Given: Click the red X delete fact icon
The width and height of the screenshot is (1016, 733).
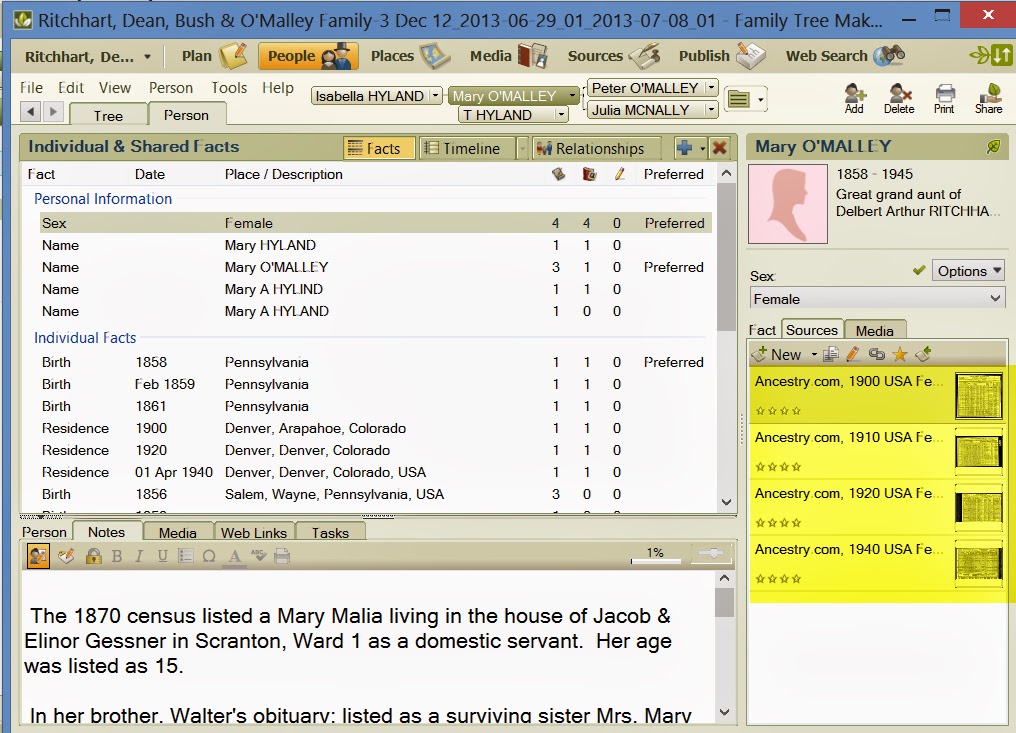Looking at the screenshot, I should (x=719, y=148).
